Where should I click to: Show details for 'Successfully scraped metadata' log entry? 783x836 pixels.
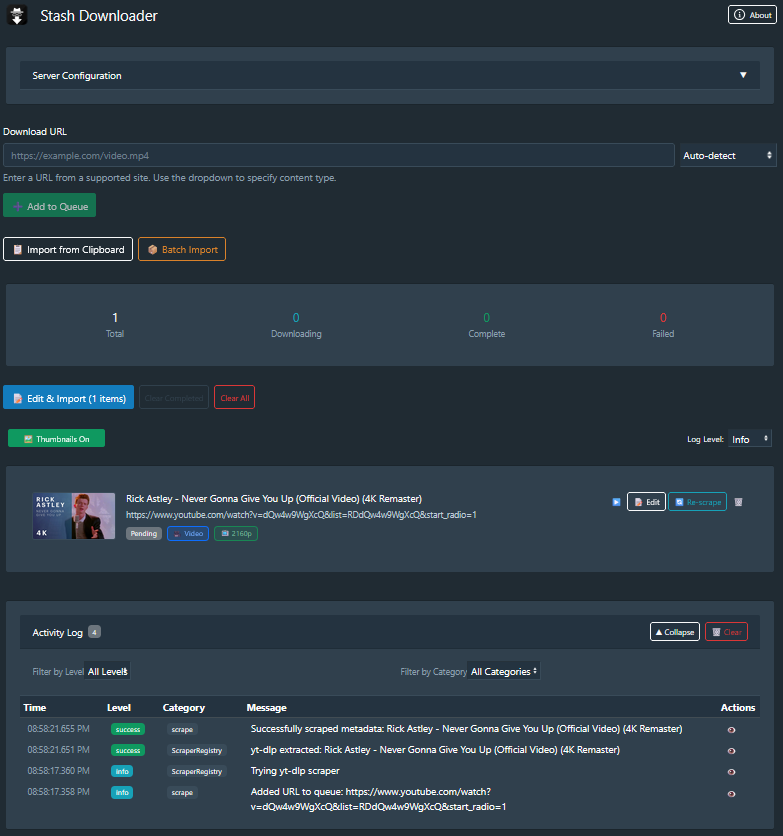pos(731,729)
